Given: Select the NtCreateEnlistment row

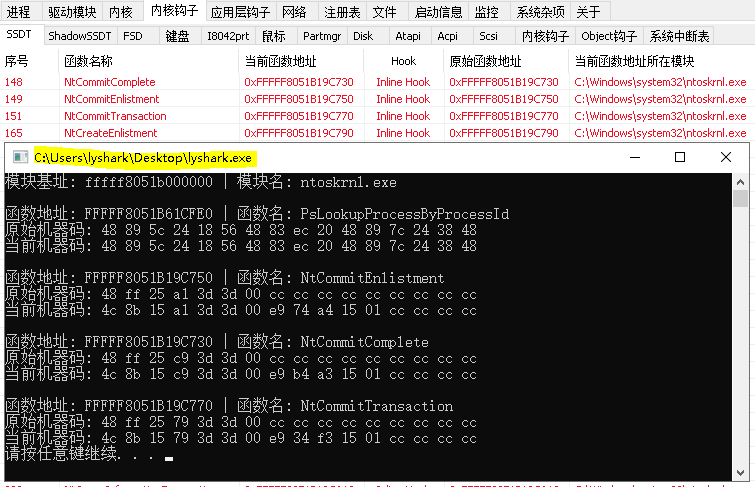Looking at the screenshot, I should point(376,133).
